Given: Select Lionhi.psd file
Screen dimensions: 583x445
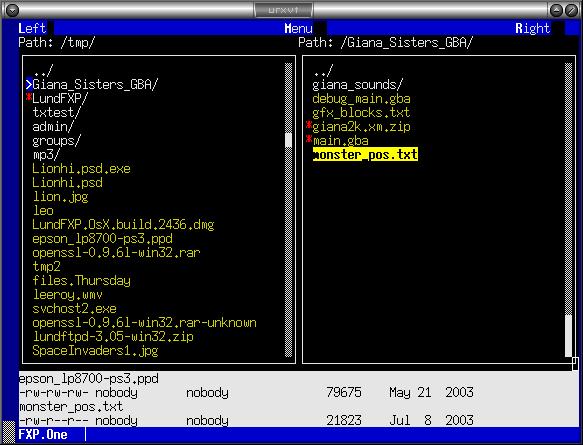Looking at the screenshot, I should click(x=67, y=183).
